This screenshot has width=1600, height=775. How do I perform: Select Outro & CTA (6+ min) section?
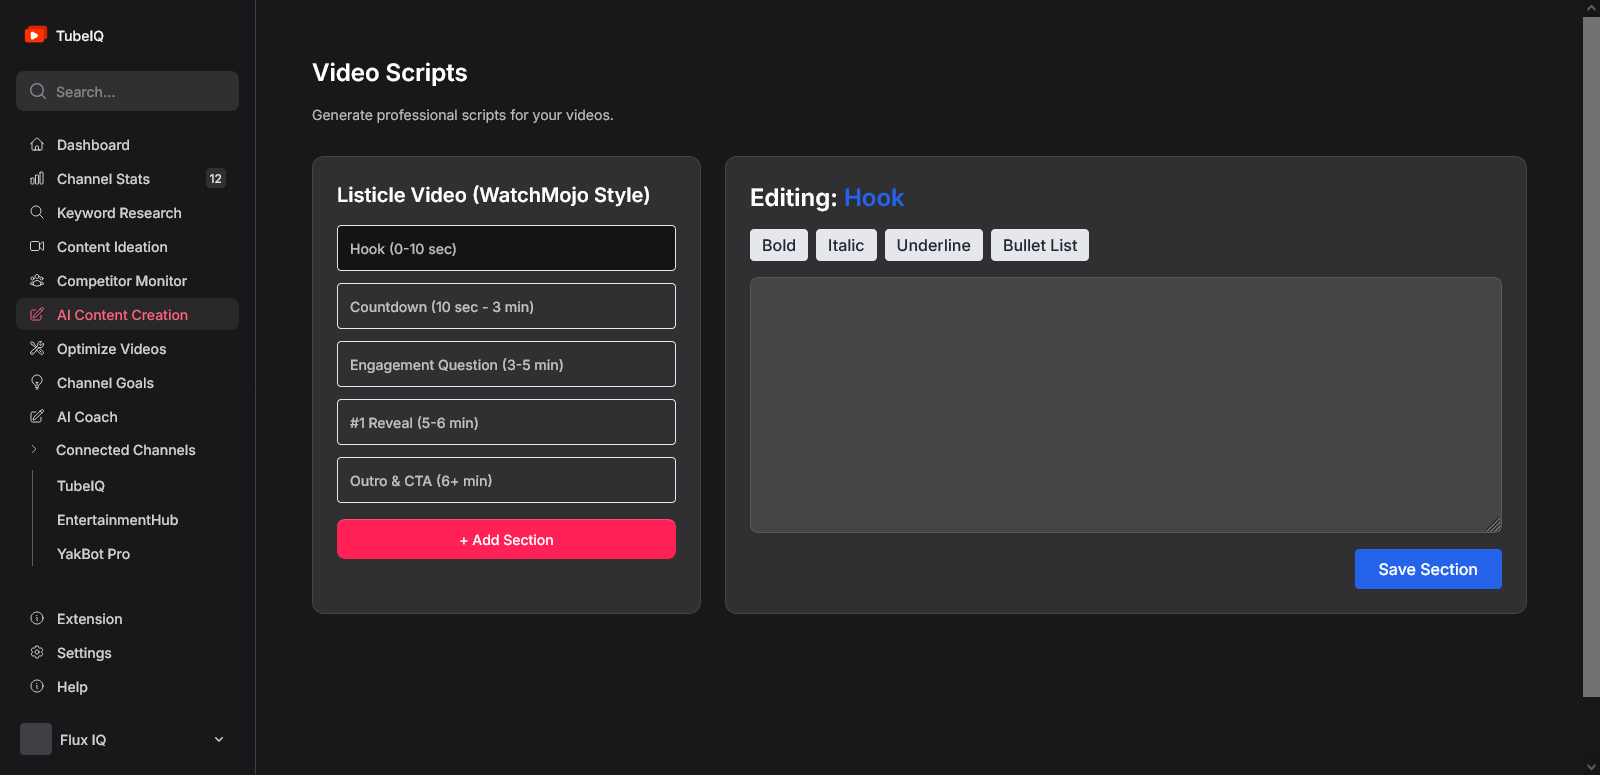point(506,480)
